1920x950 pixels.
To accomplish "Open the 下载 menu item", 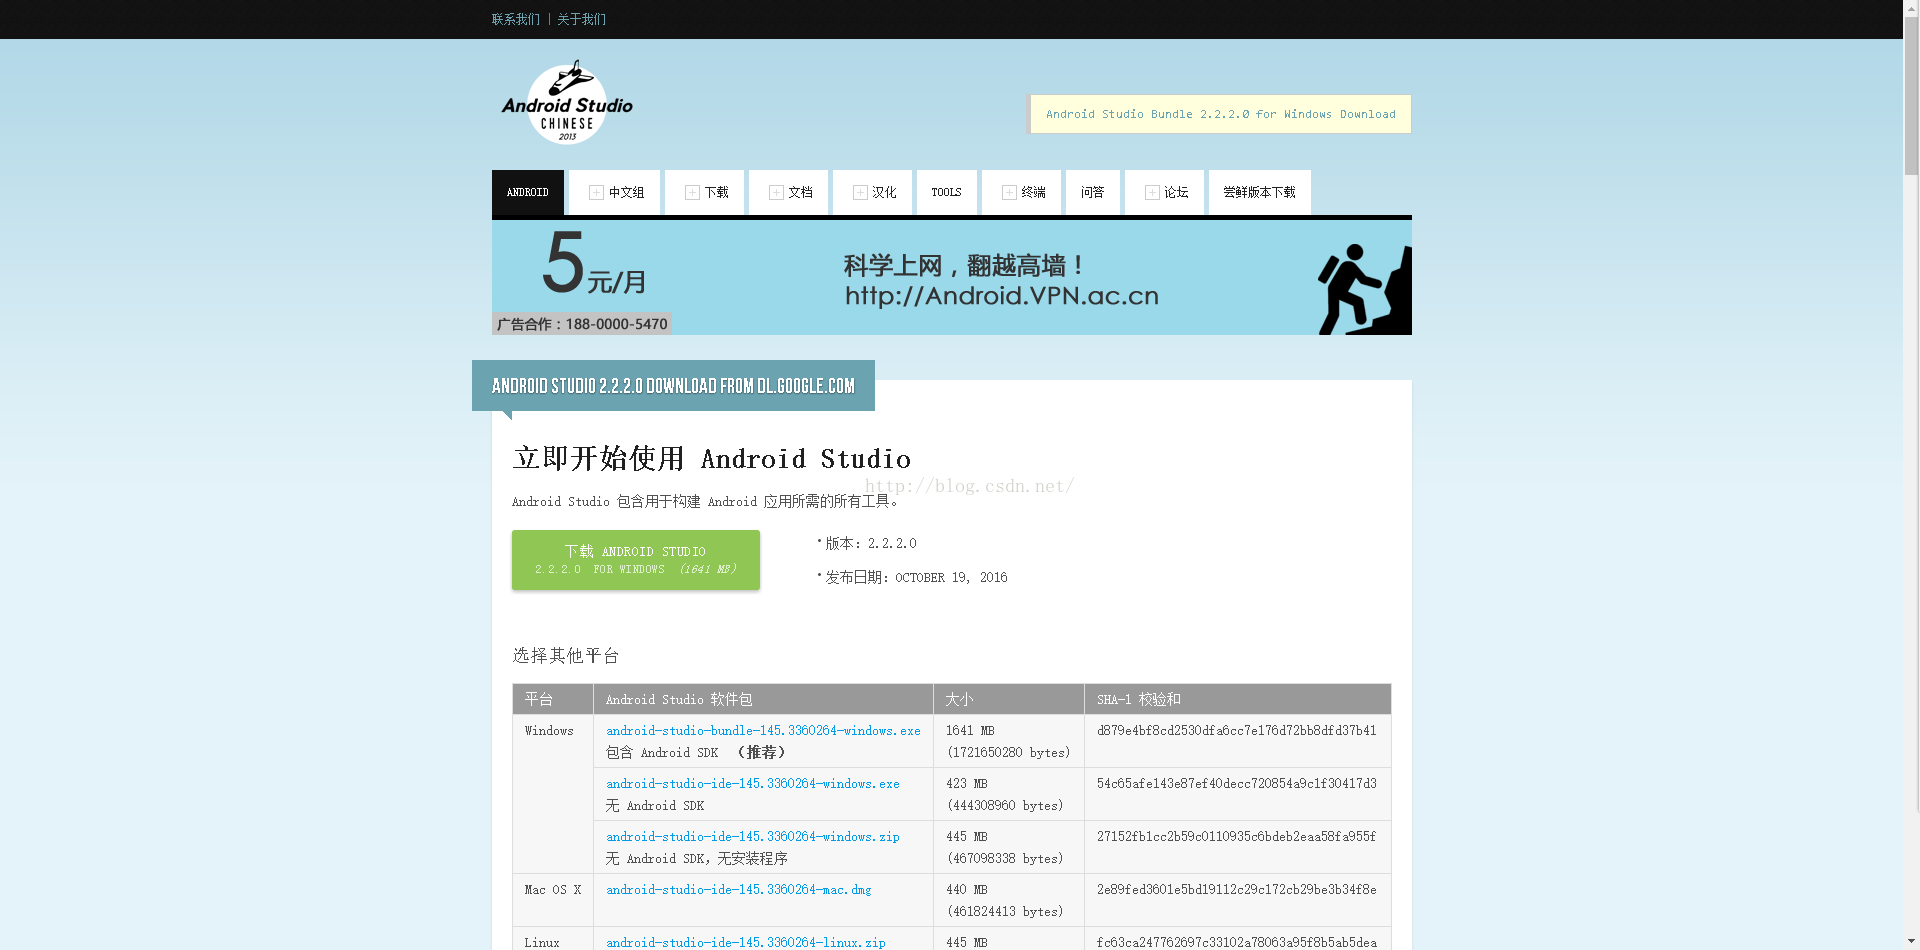I will 705,192.
